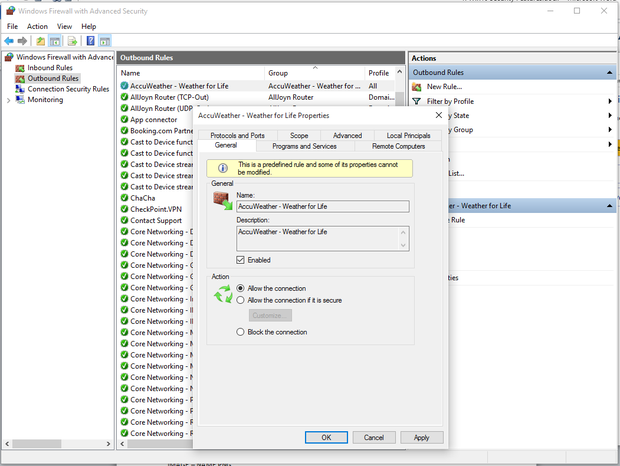Open the Action menu

37,26
